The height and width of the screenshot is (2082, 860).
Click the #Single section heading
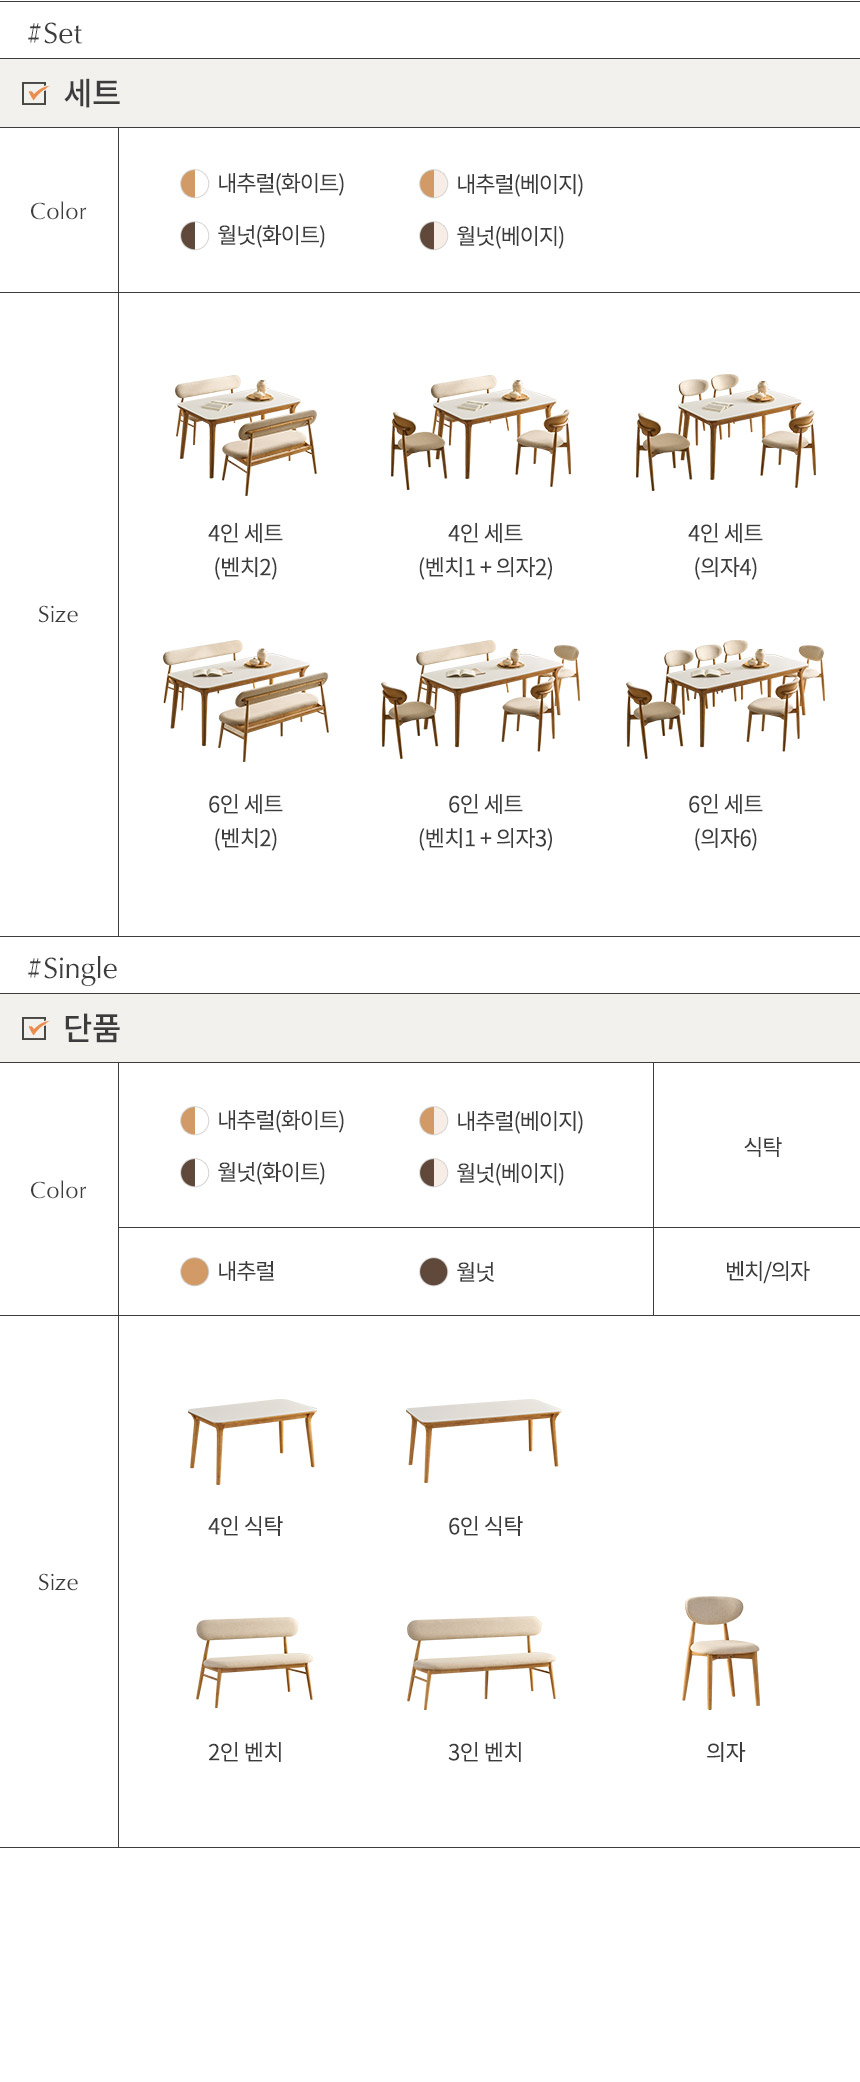[x=73, y=968]
